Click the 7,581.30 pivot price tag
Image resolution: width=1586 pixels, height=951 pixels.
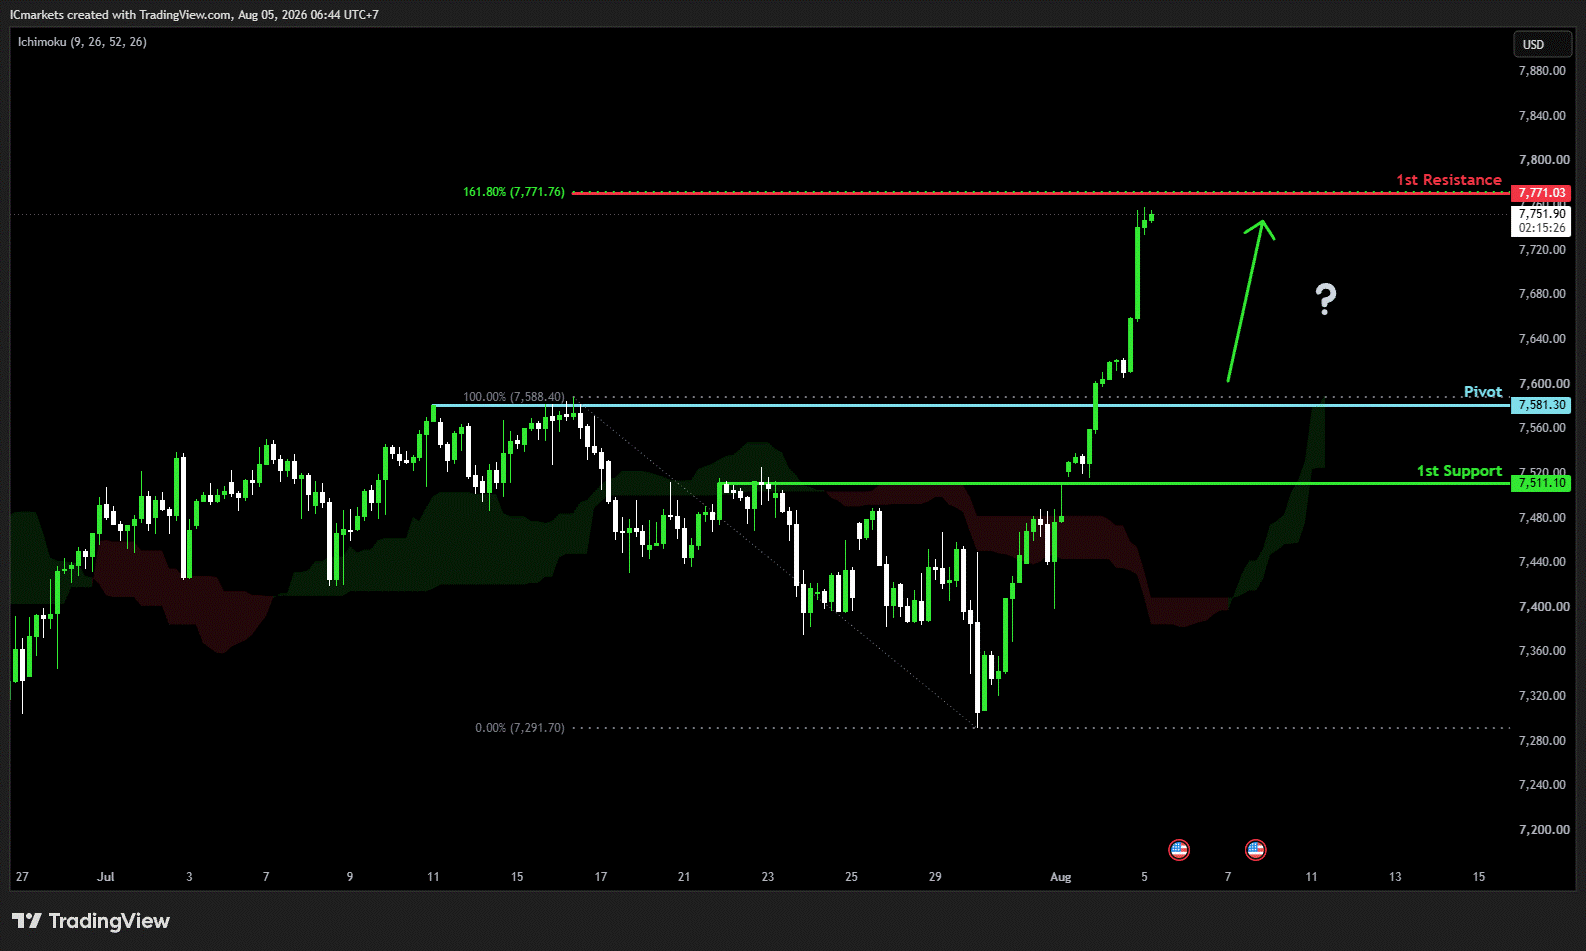coord(1541,405)
